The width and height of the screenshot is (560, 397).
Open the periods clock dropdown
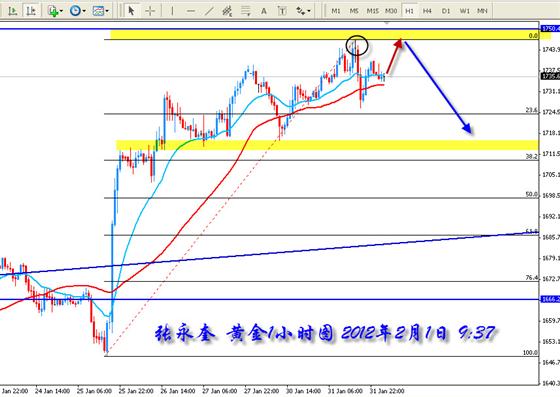click(x=78, y=11)
